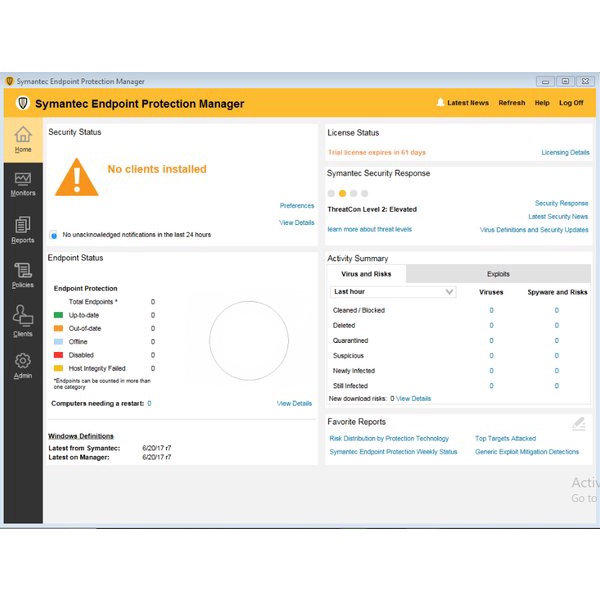Click Spyware and Risks count for Still Infected
The image size is (600, 600).
tap(557, 386)
